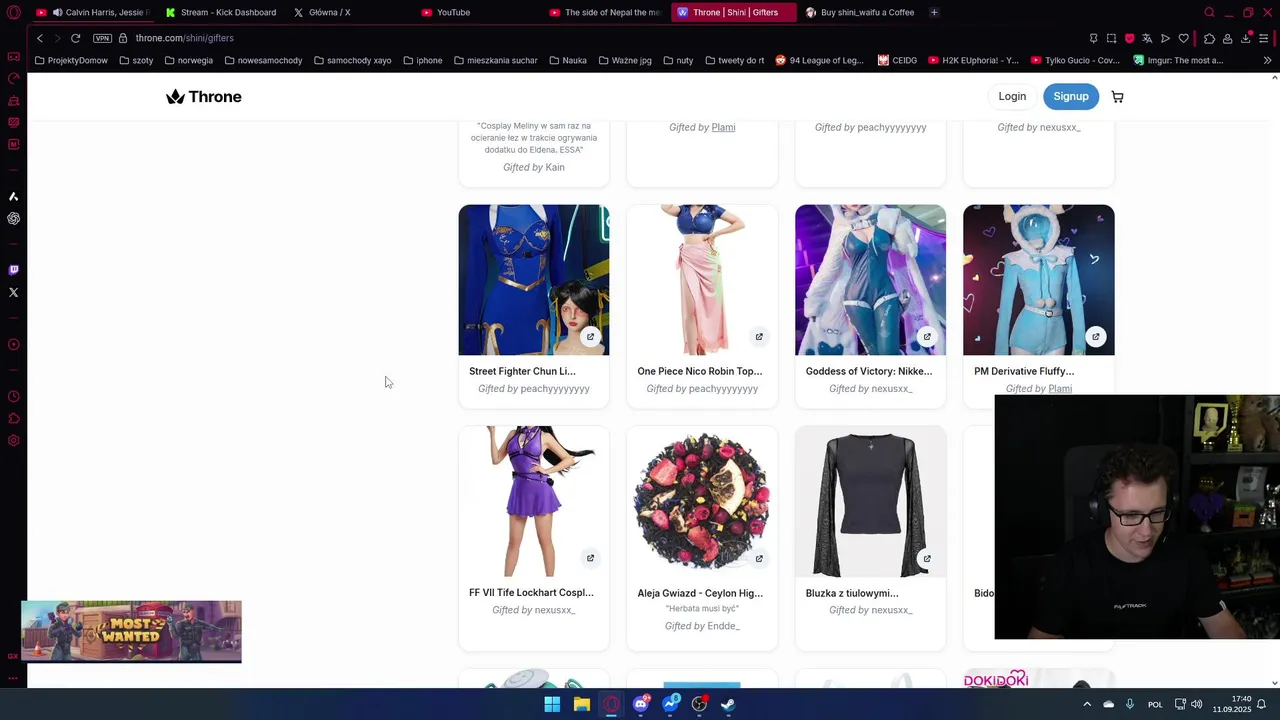Screen dimensions: 1280x720
Task: Click the ad blocker shield icon
Action: 1129,38
